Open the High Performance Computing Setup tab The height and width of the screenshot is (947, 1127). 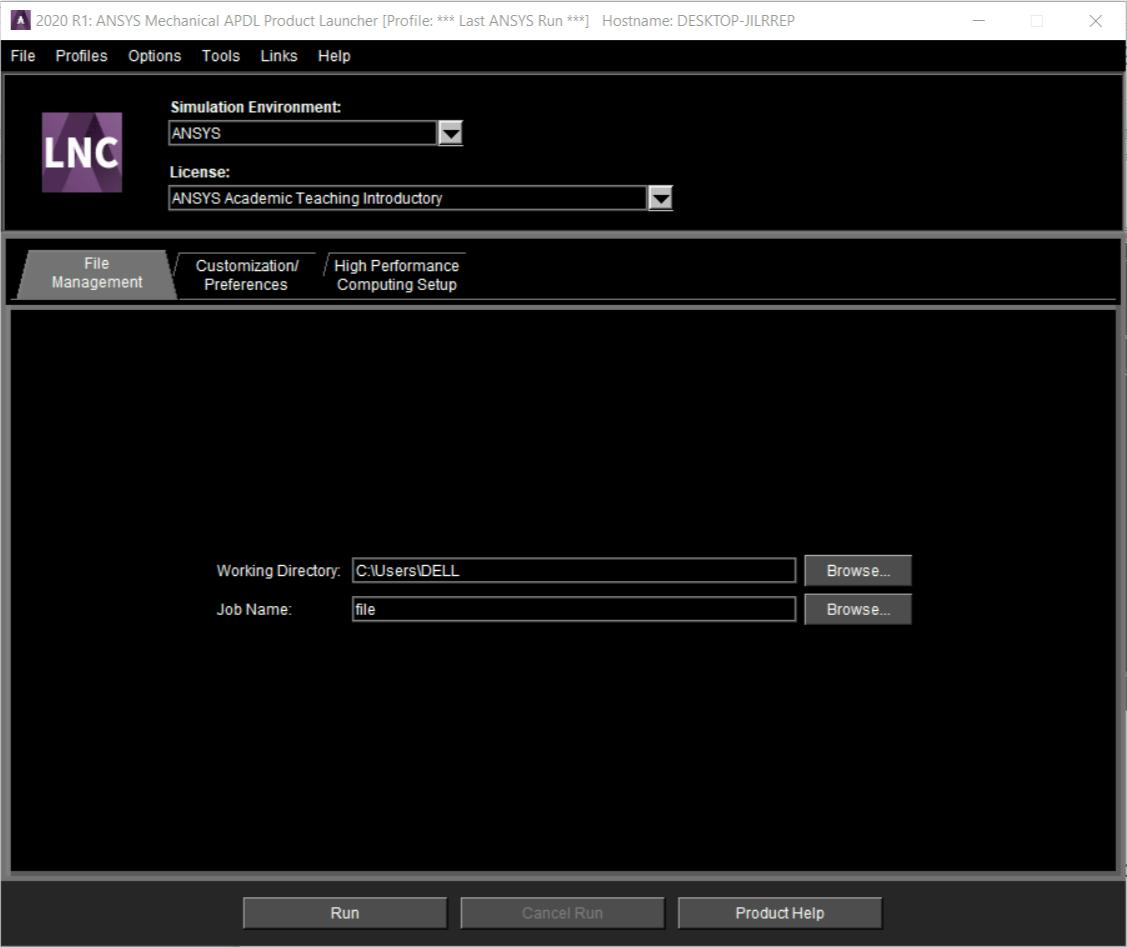click(396, 275)
